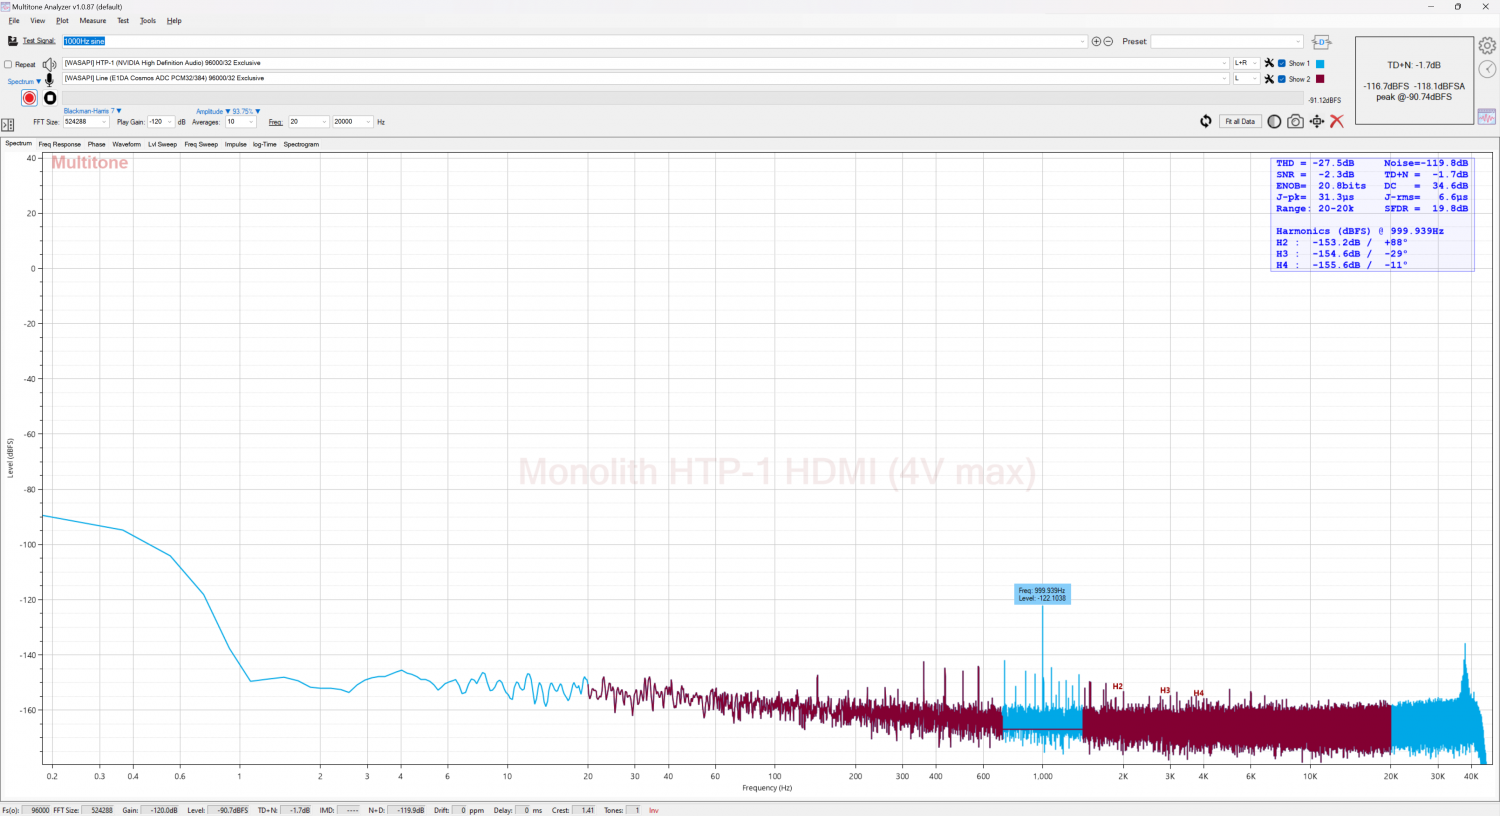
Task: Stop measurement with the black stop button
Action: pyautogui.click(x=50, y=98)
